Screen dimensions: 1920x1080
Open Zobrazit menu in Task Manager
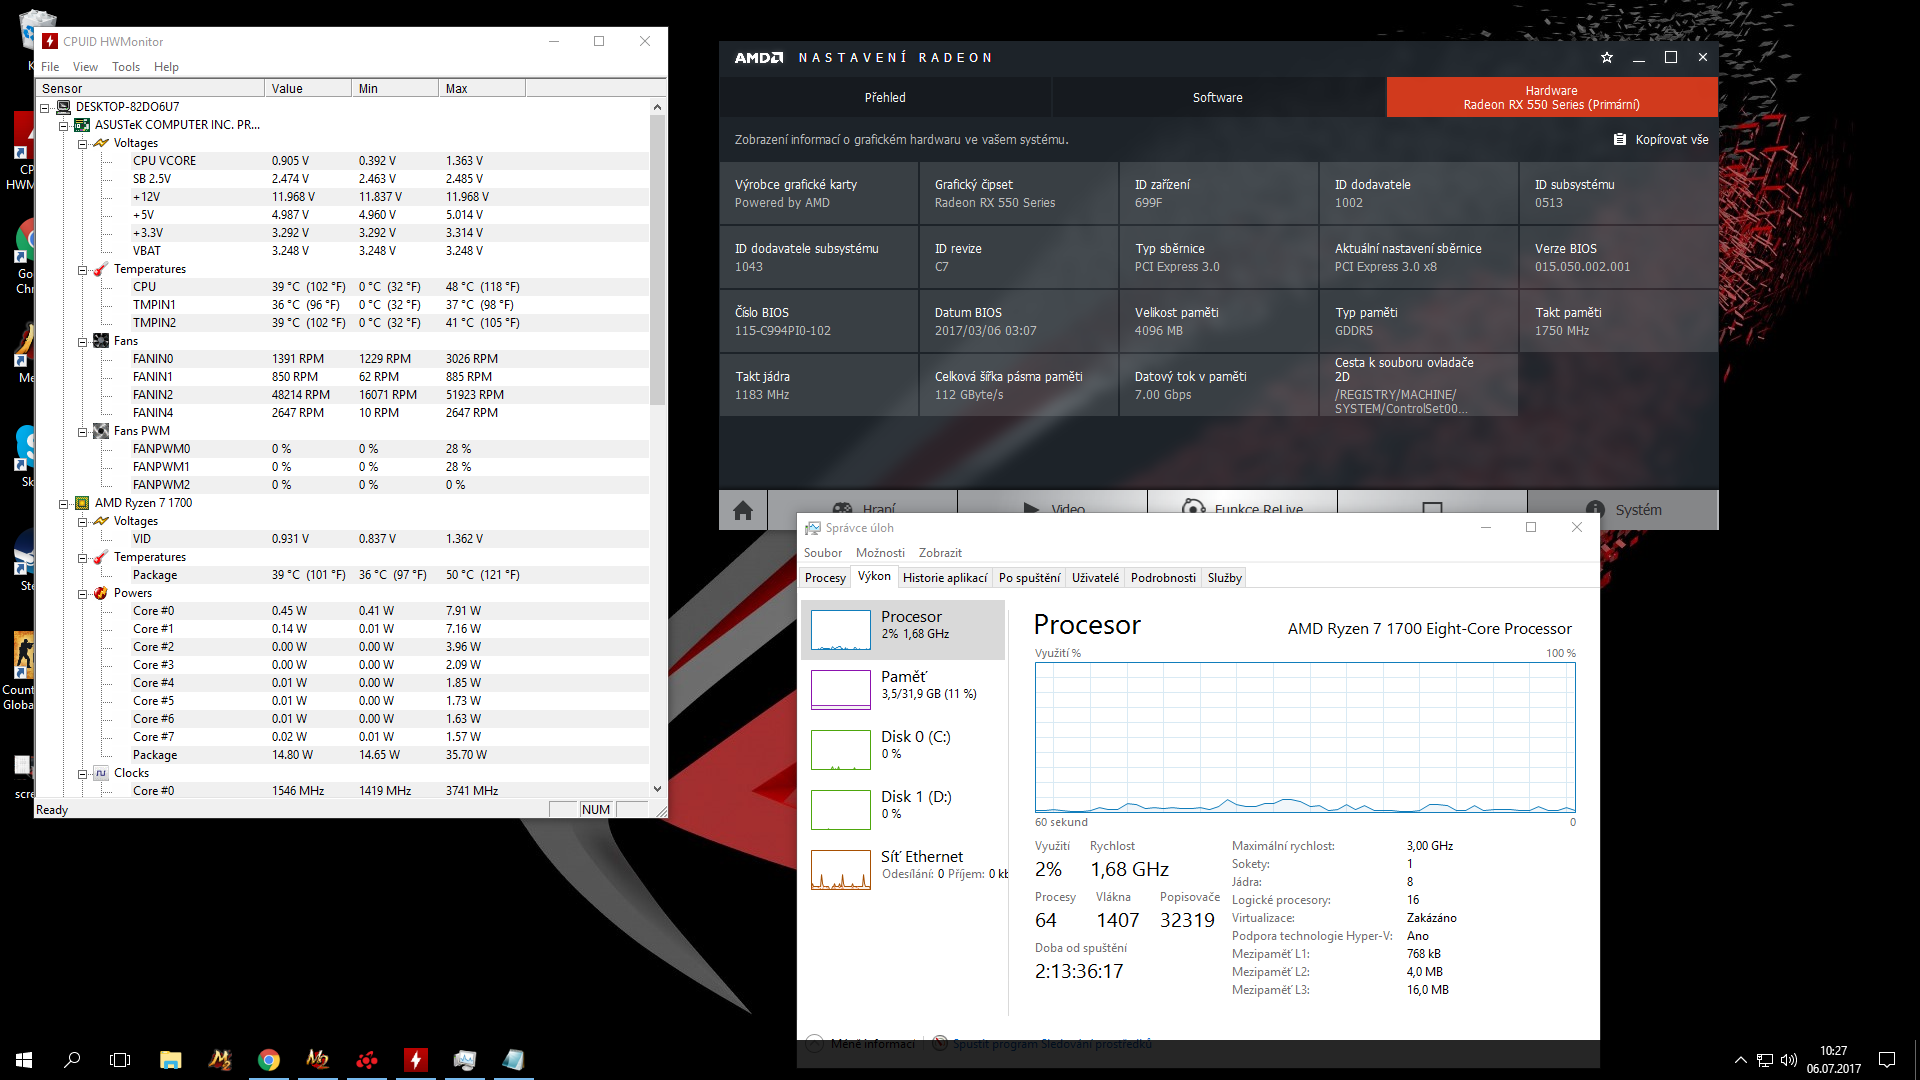[940, 553]
